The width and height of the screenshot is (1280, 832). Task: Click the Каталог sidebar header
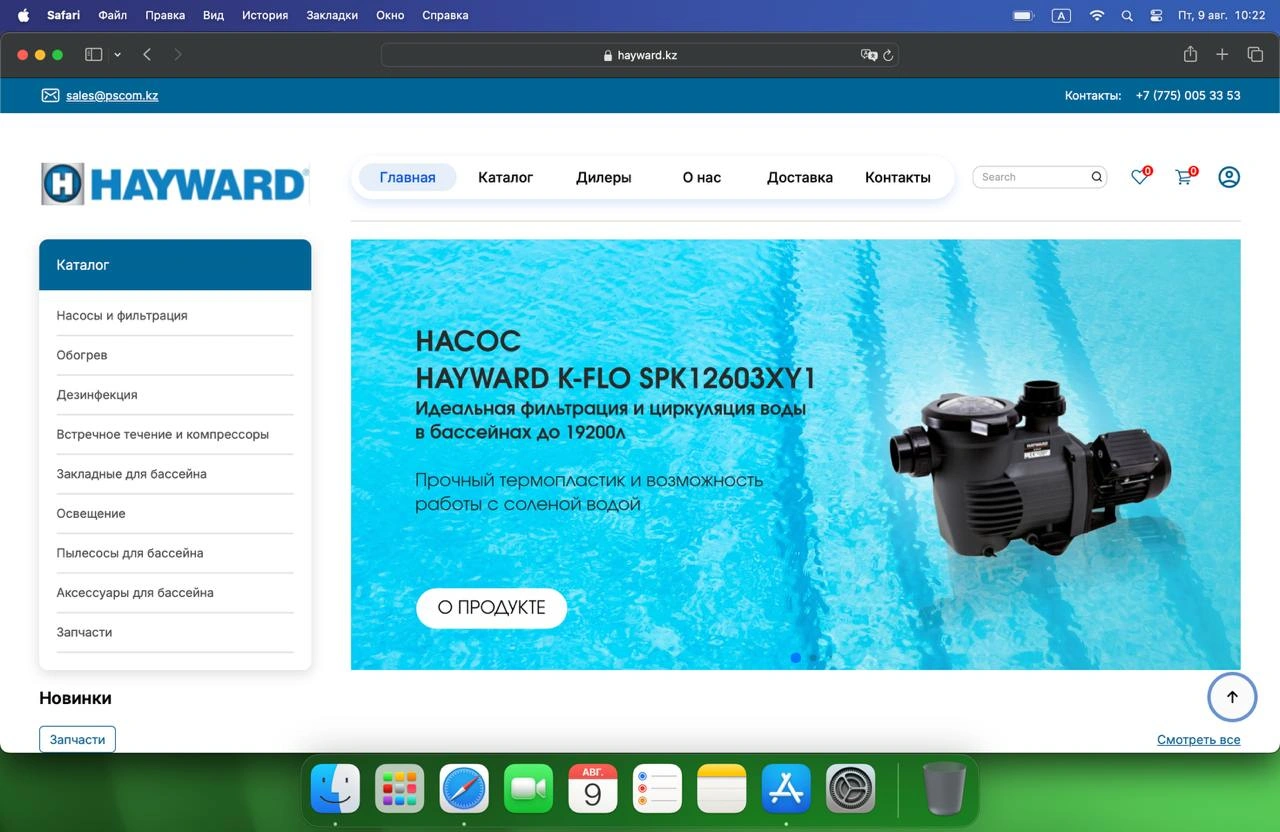pos(175,265)
